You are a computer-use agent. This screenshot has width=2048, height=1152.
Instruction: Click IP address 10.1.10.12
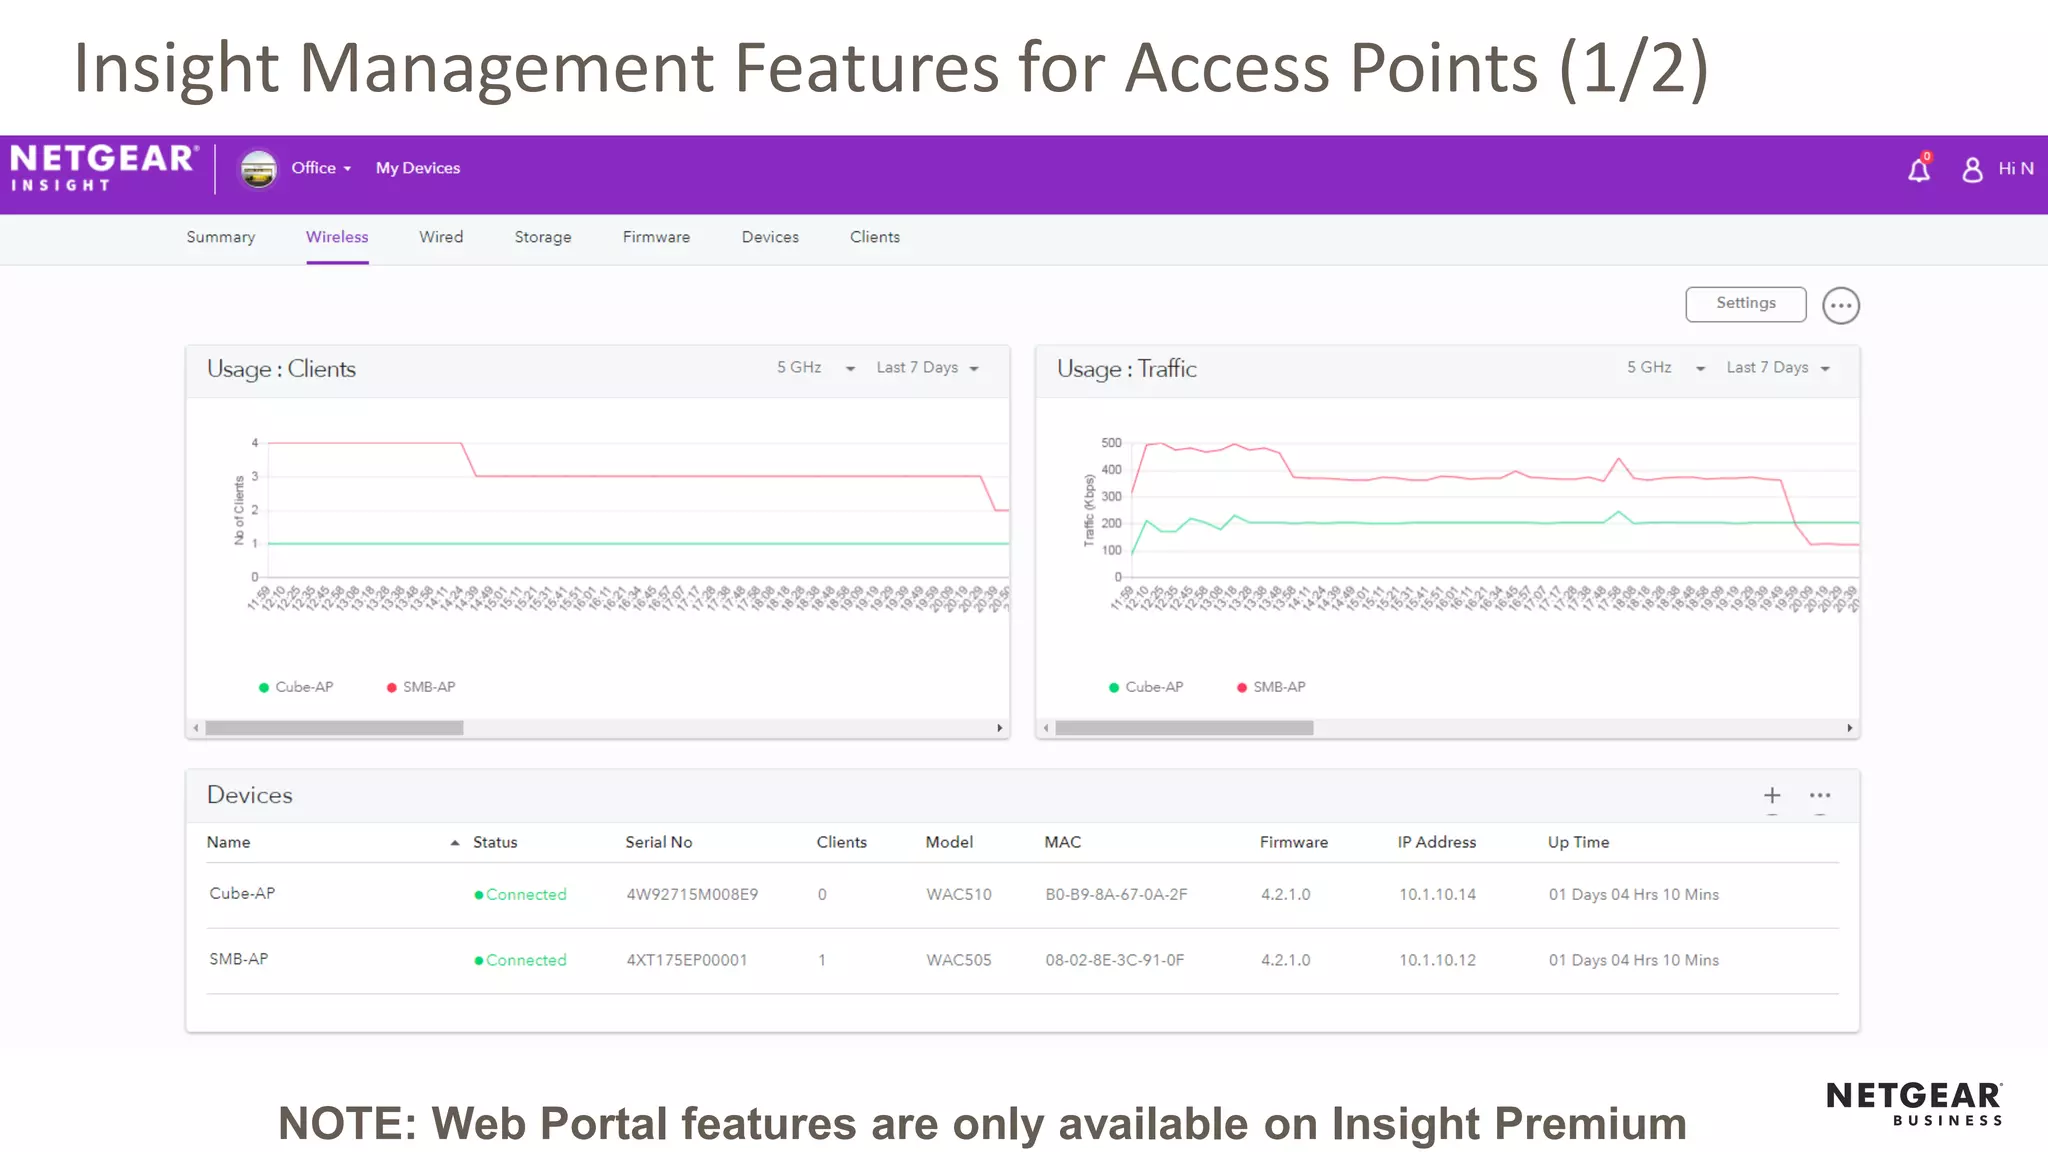point(1437,960)
